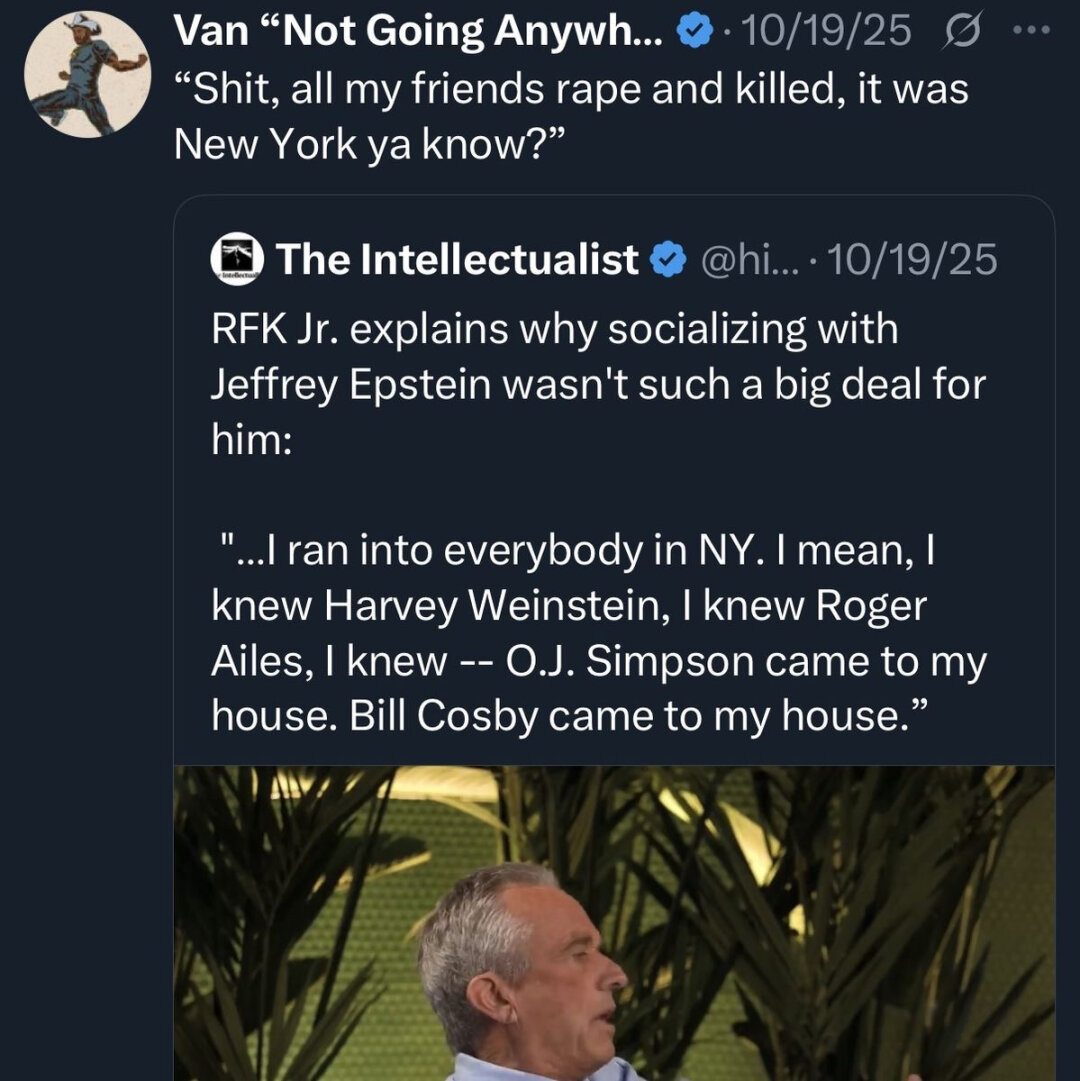Viewport: 1080px width, 1081px height.
Task: Open Van's profile avatar picture
Action: pyautogui.click(x=86, y=76)
